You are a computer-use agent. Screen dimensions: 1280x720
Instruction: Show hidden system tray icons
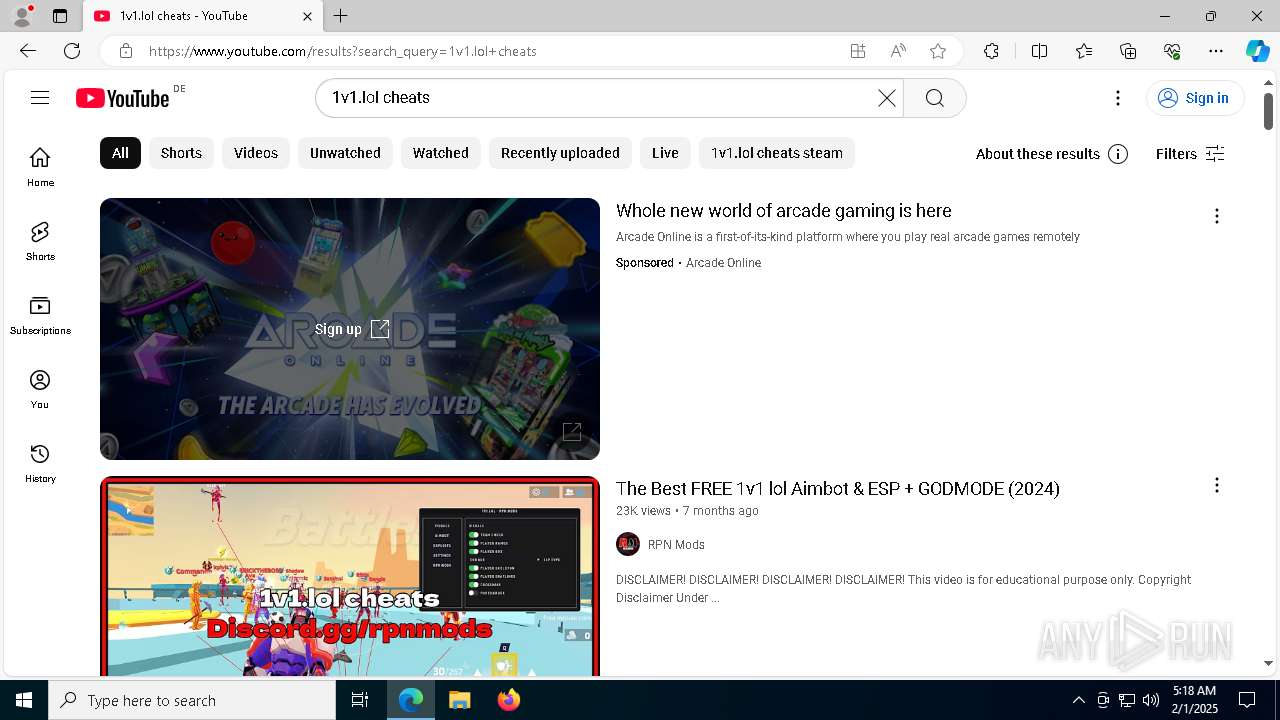click(x=1078, y=700)
